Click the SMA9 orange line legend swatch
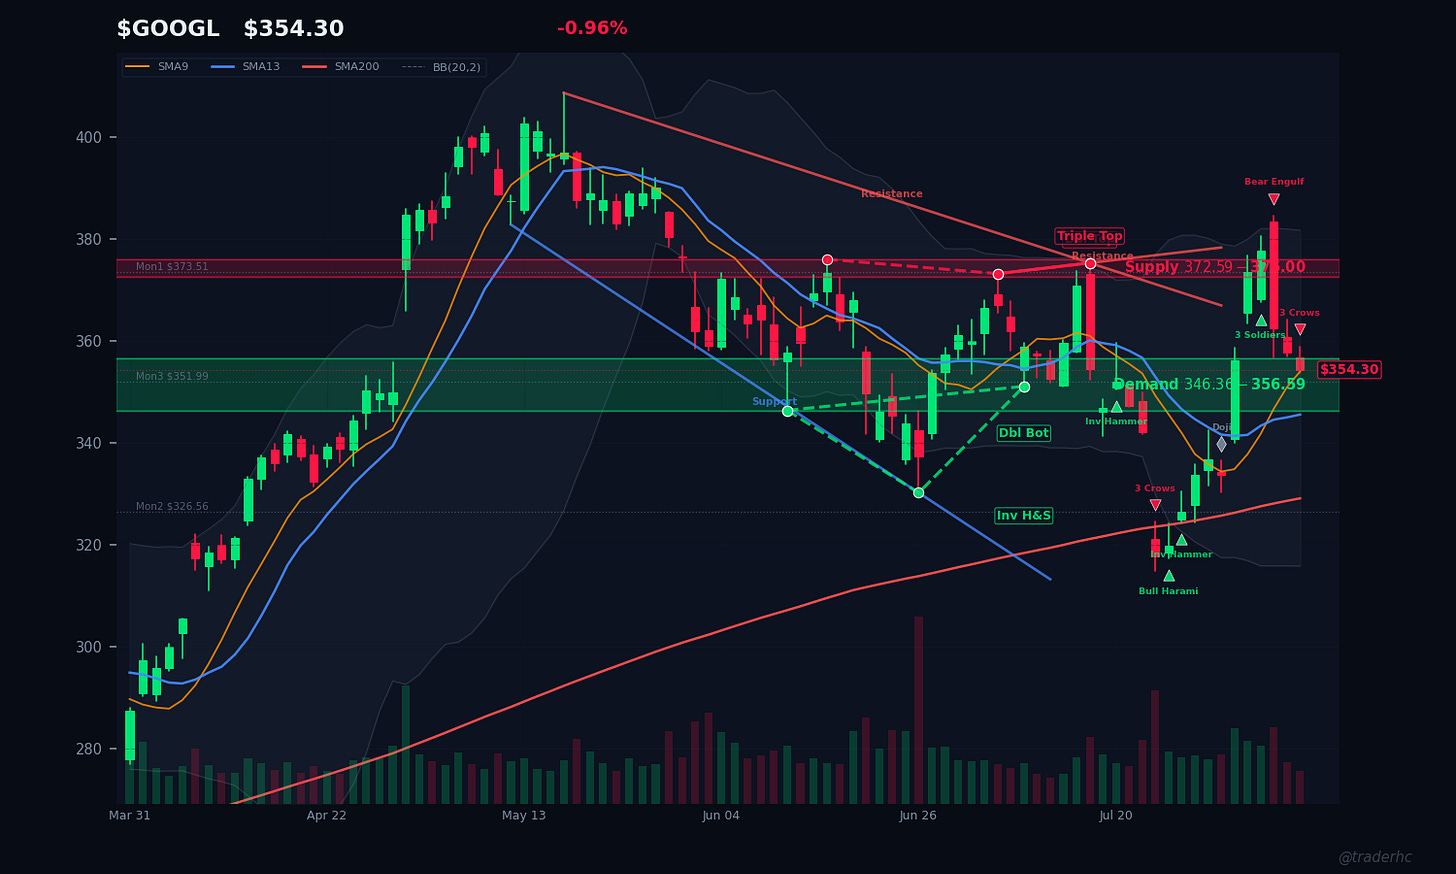Screen dimensions: 1456x874 click(x=139, y=67)
